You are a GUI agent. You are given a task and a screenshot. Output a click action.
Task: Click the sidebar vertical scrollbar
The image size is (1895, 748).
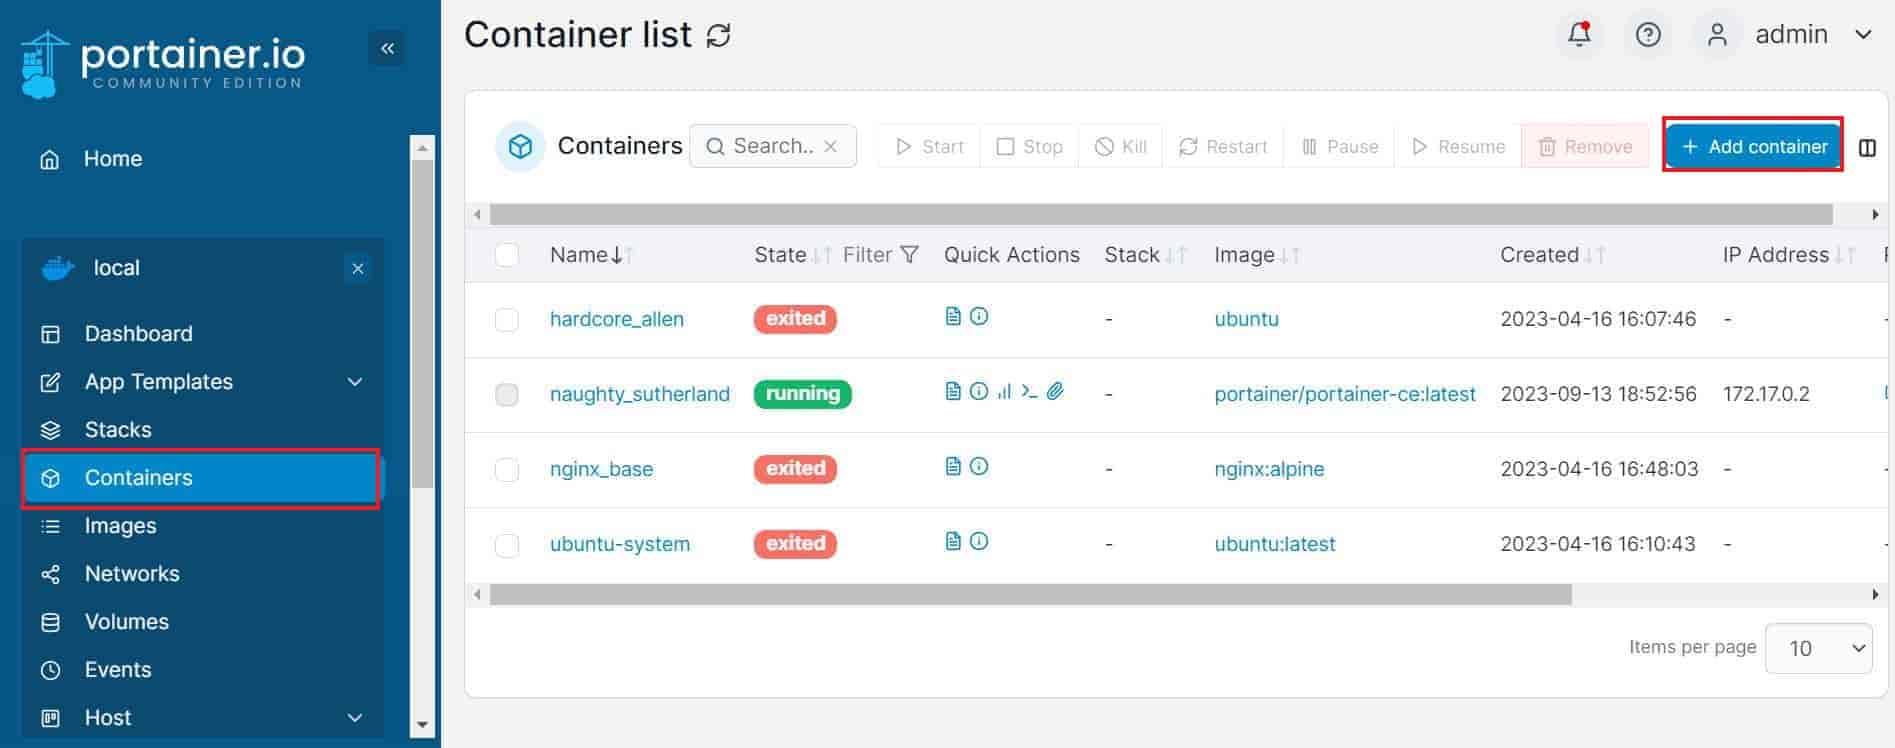423,325
